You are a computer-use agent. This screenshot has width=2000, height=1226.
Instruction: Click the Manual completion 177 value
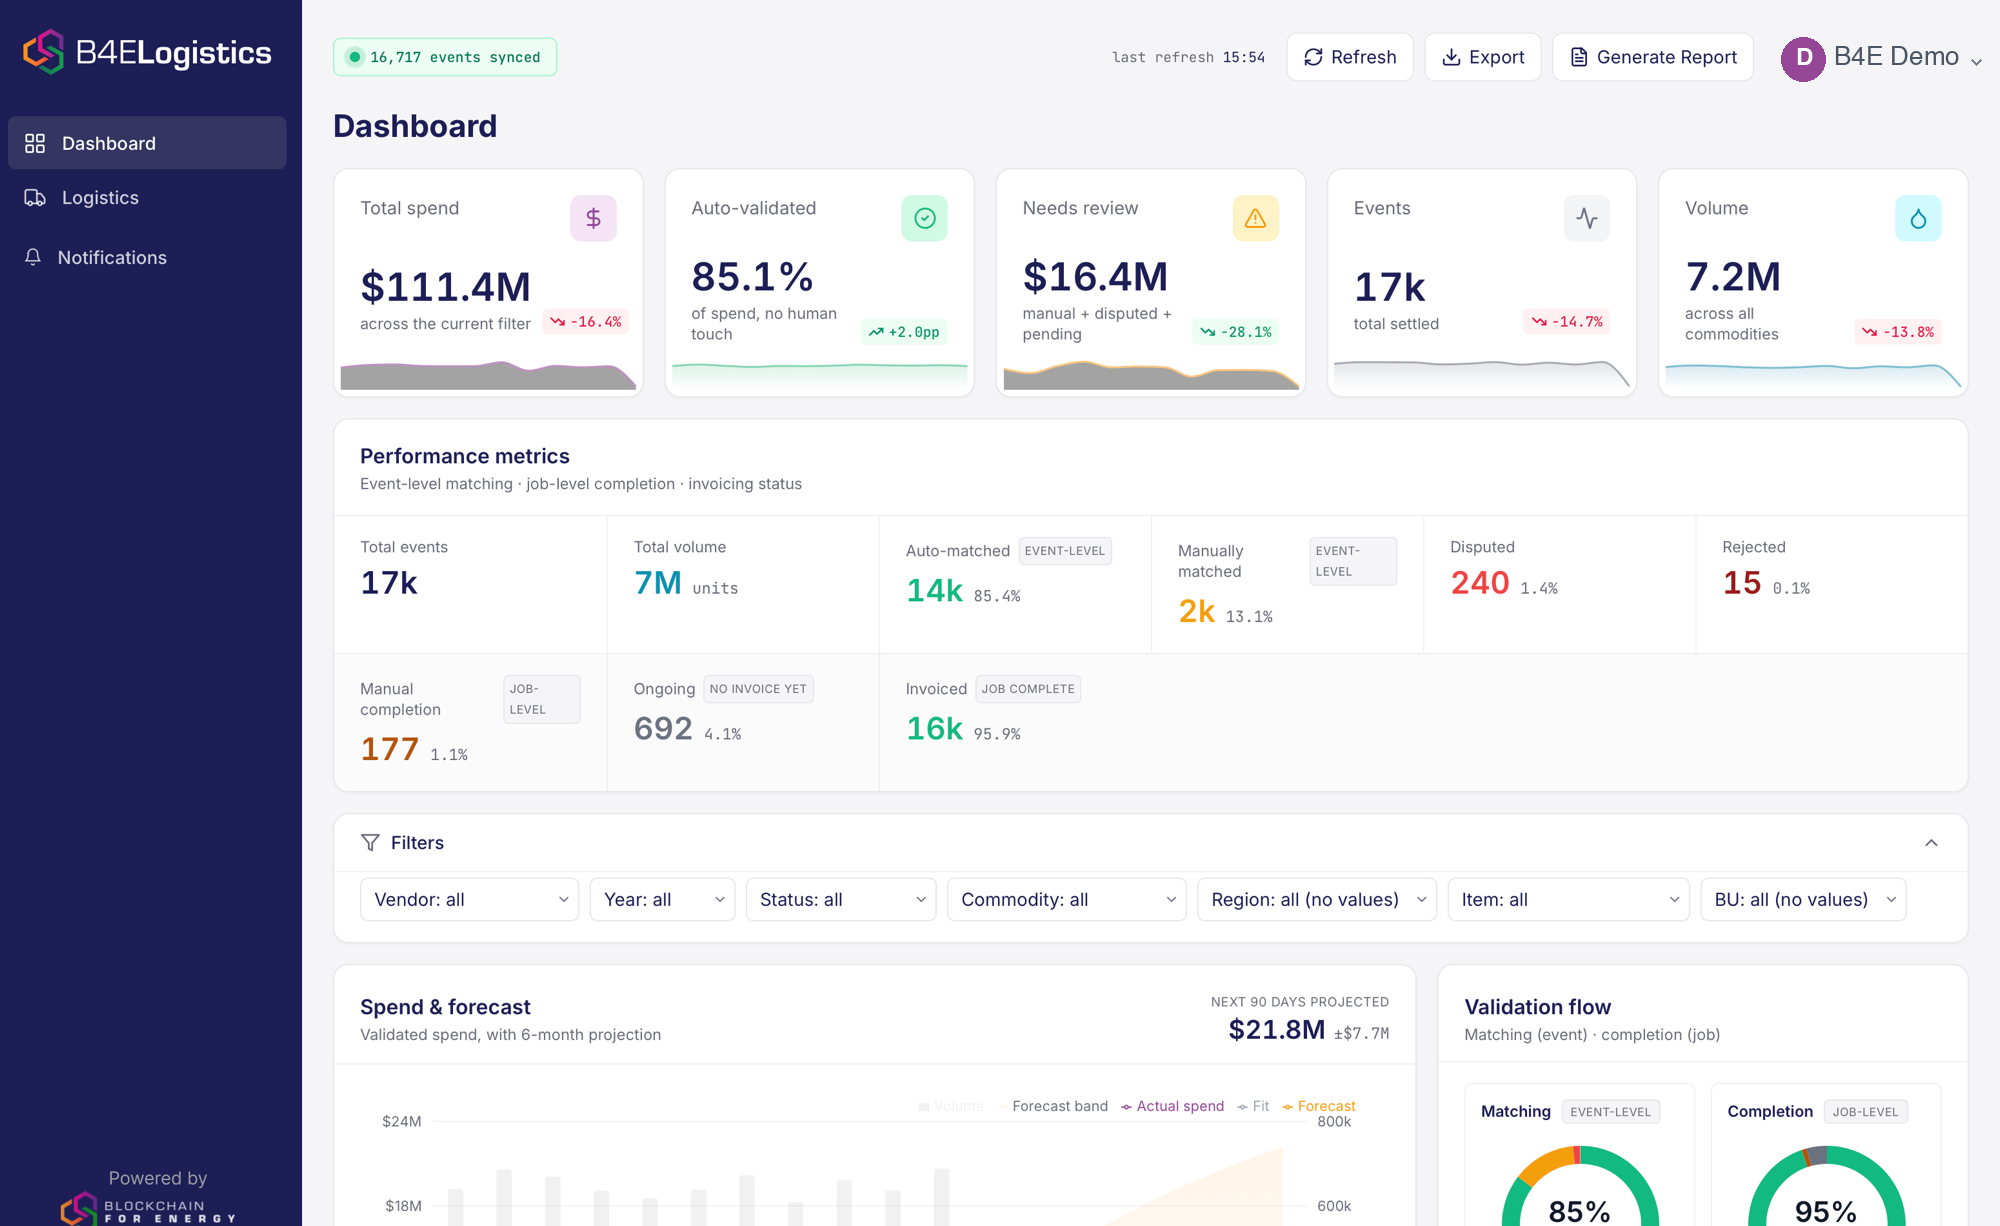(389, 749)
